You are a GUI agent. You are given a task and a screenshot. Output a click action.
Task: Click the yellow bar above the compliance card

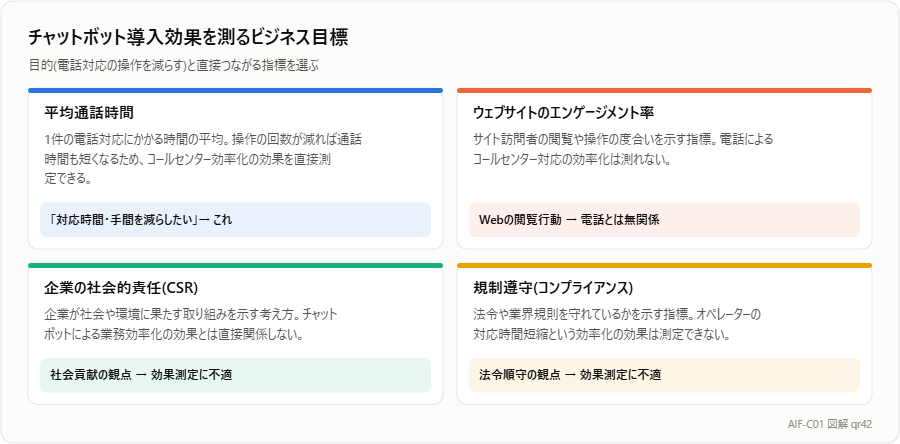pos(664,266)
